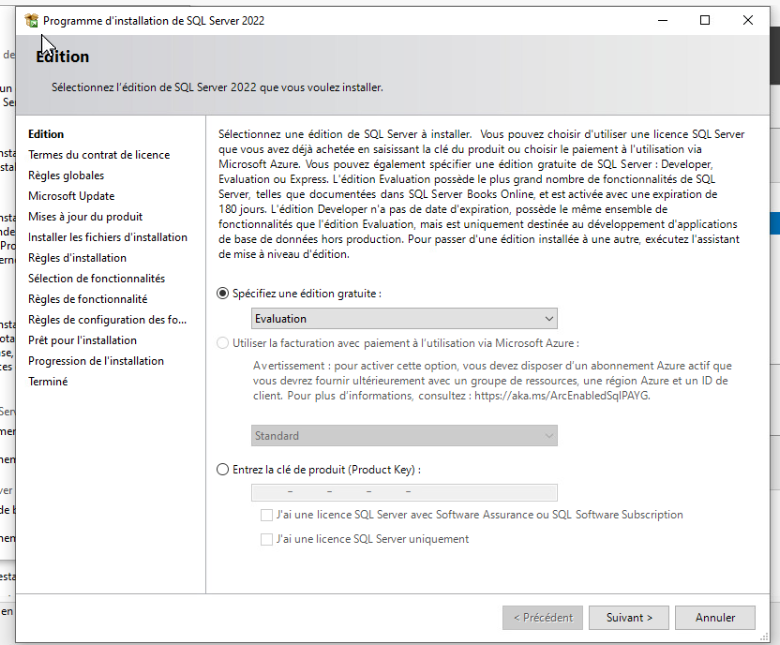Select Termes du contrat de licence step
This screenshot has height=645, width=780.
[x=99, y=155]
